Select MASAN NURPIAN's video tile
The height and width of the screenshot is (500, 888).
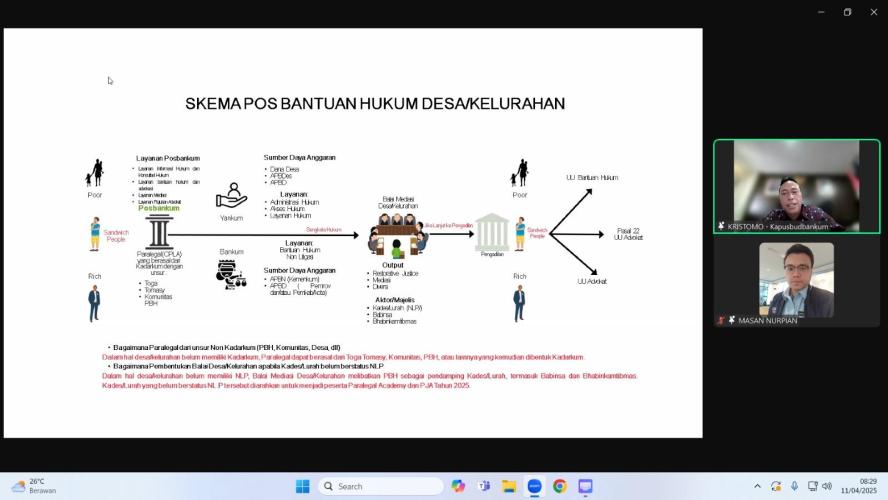[x=796, y=281]
